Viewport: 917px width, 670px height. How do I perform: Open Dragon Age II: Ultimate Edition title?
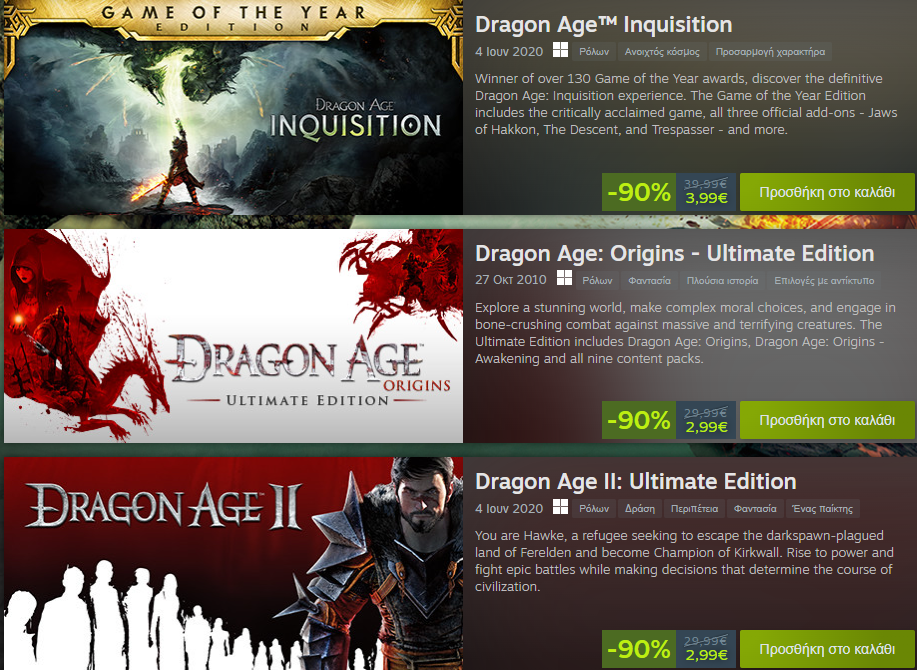(x=636, y=481)
